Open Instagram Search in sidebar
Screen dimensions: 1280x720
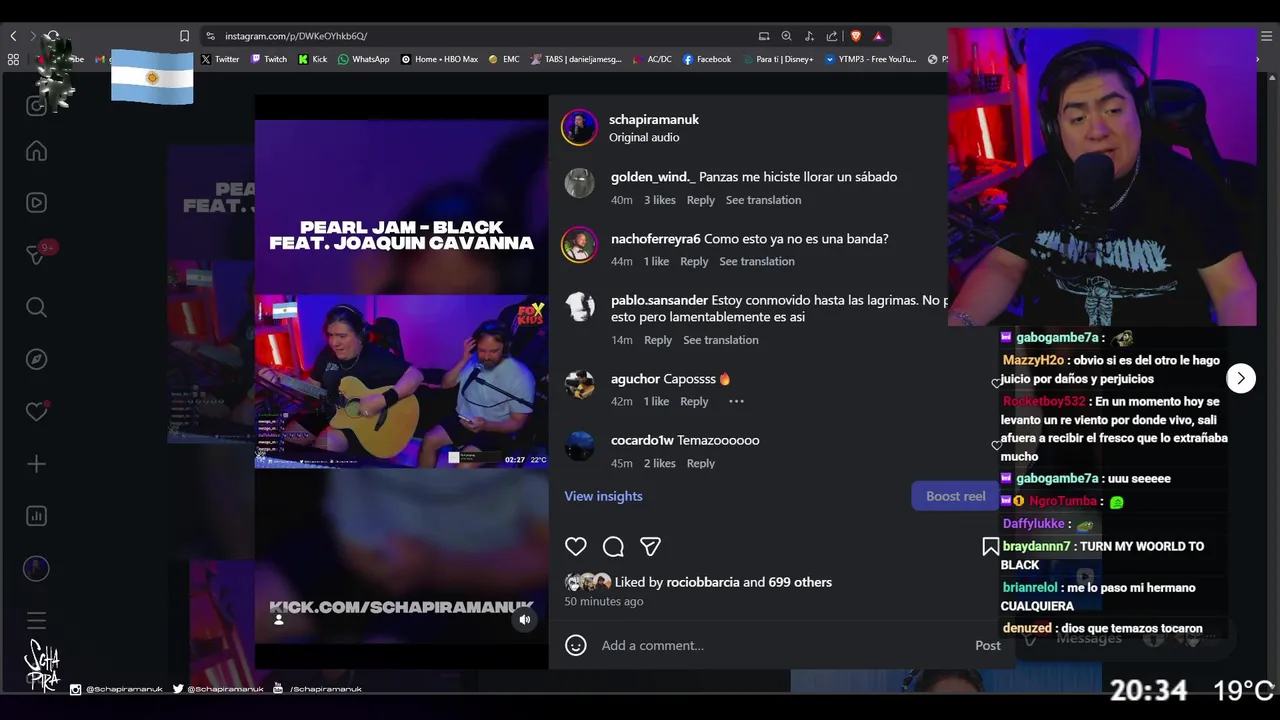point(36,307)
